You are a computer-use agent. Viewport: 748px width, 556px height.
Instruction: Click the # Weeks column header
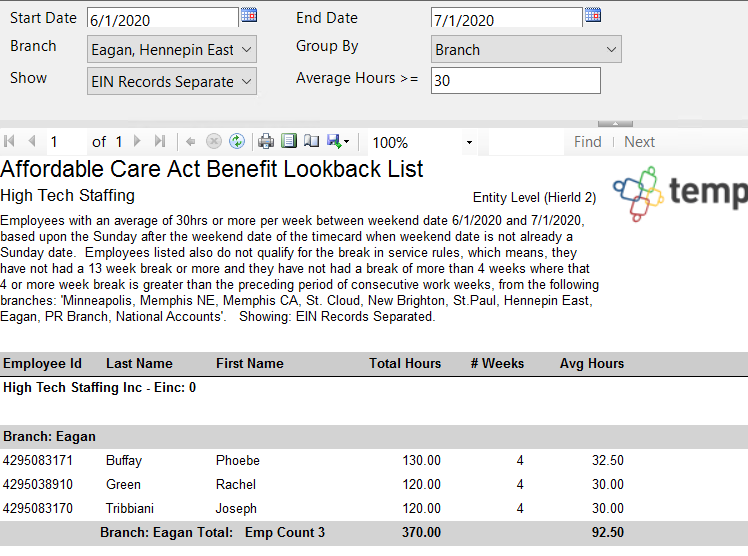pos(497,363)
